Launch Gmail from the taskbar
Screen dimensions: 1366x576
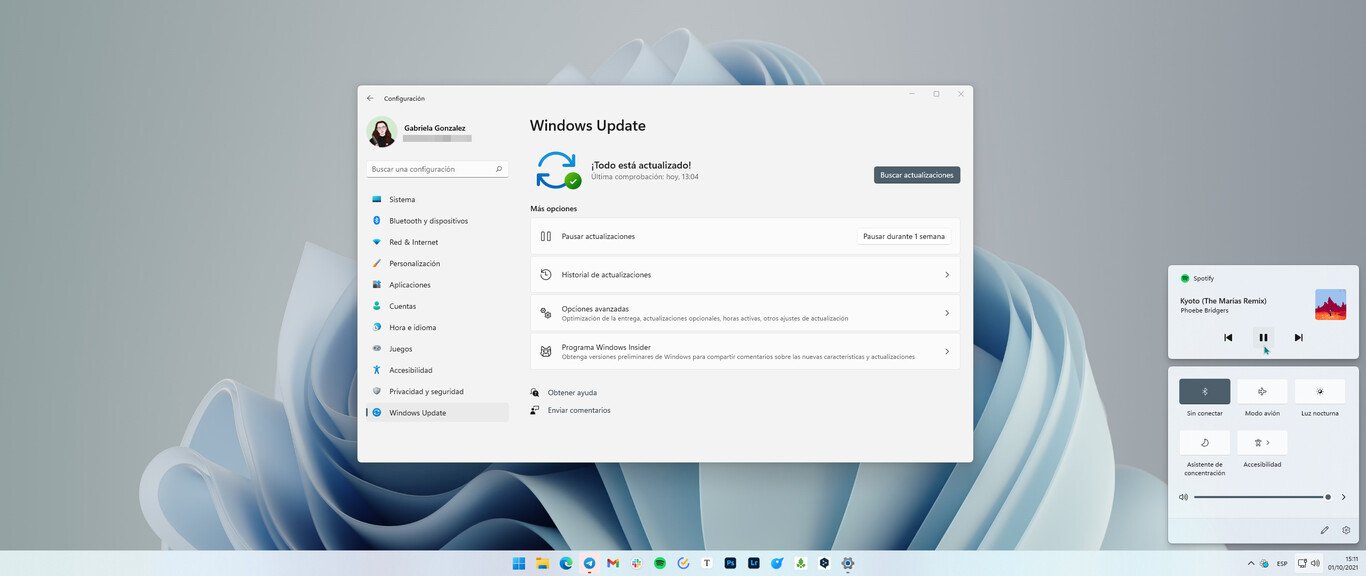613,564
